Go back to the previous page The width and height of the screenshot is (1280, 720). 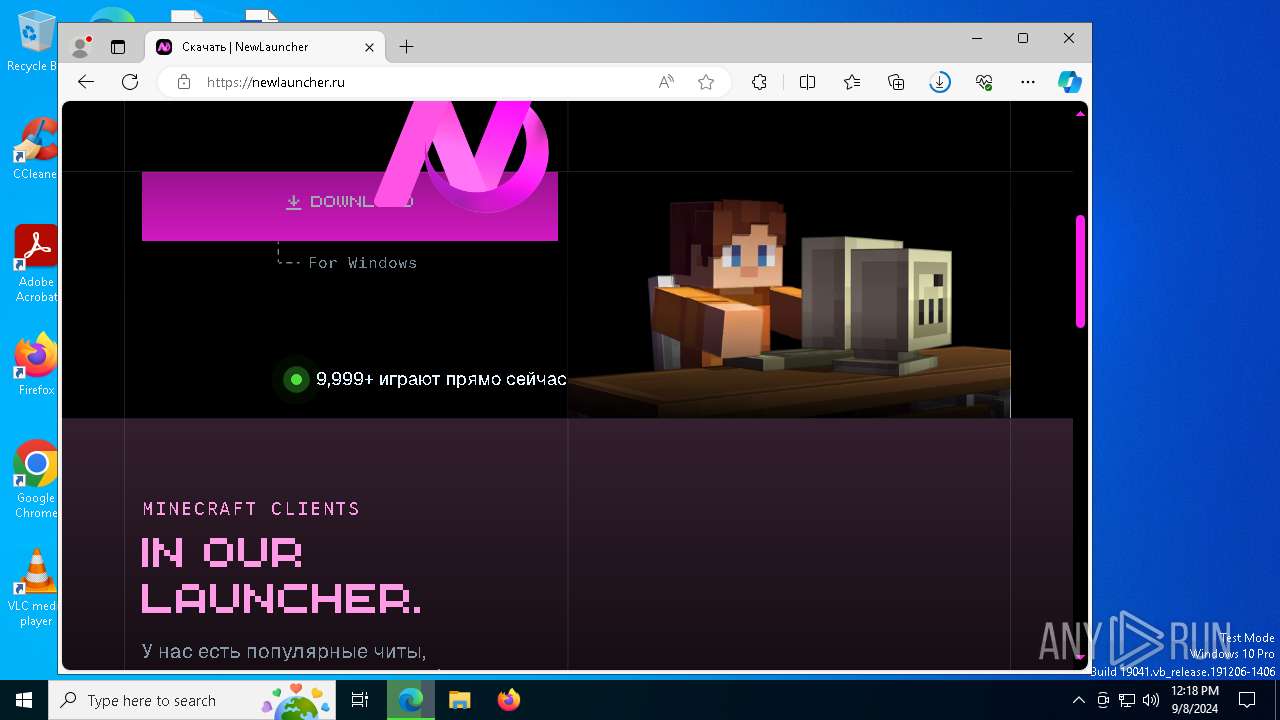[x=86, y=82]
